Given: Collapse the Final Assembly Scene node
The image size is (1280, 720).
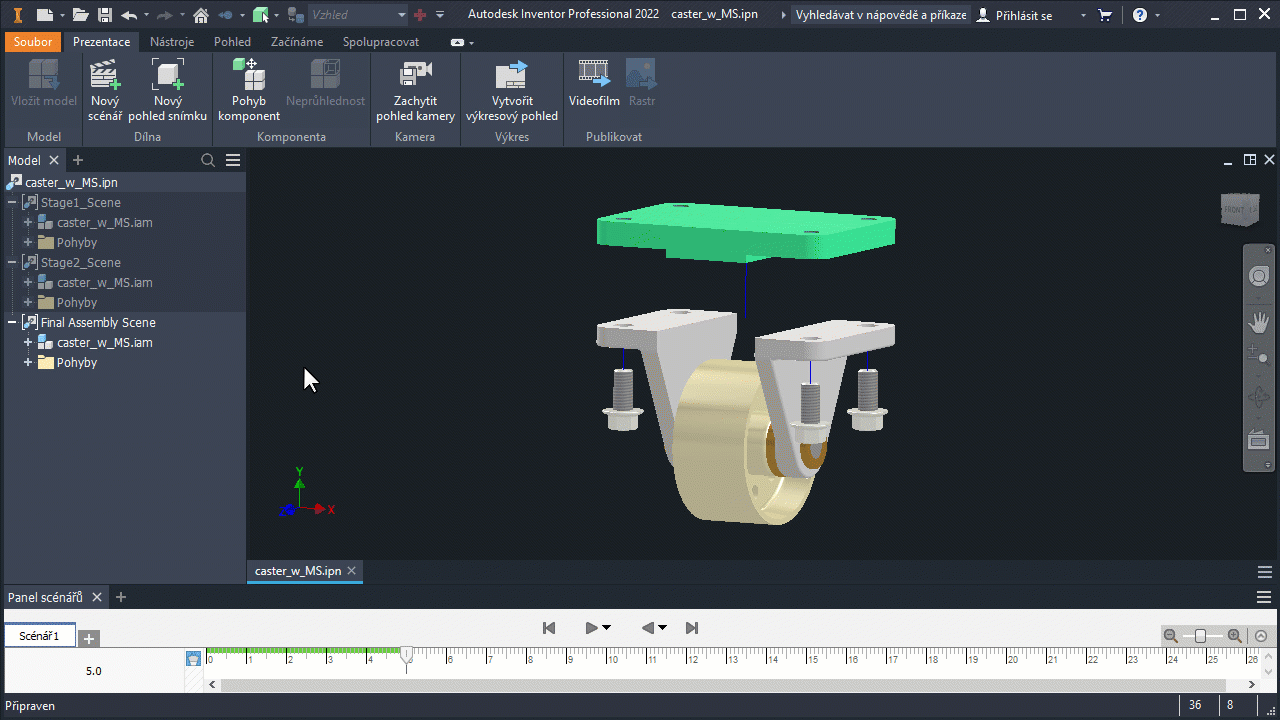Looking at the screenshot, I should click(12, 322).
